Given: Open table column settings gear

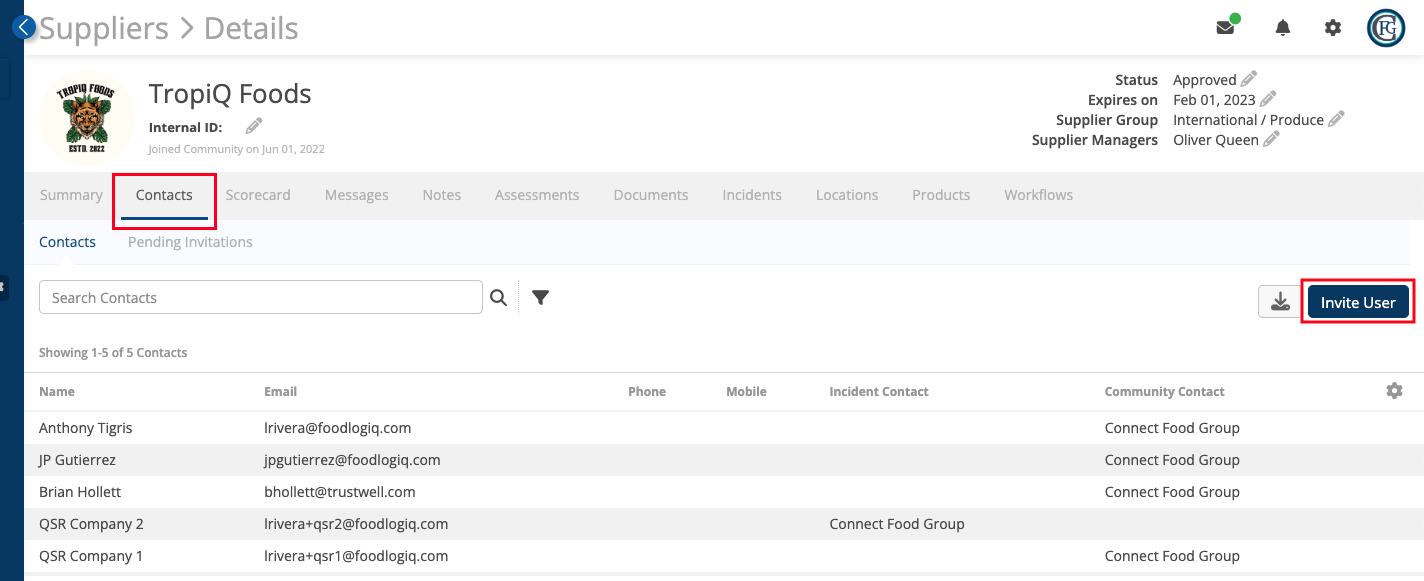Looking at the screenshot, I should [1395, 391].
